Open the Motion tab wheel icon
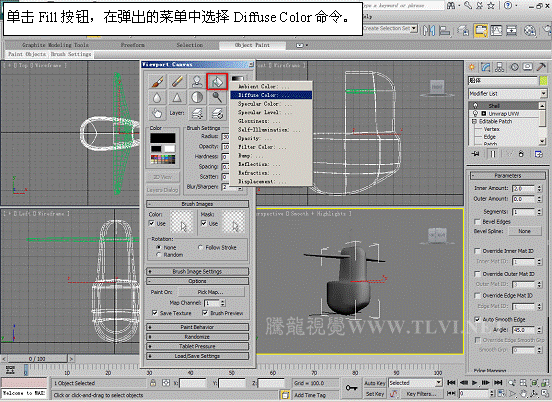 coord(514,67)
